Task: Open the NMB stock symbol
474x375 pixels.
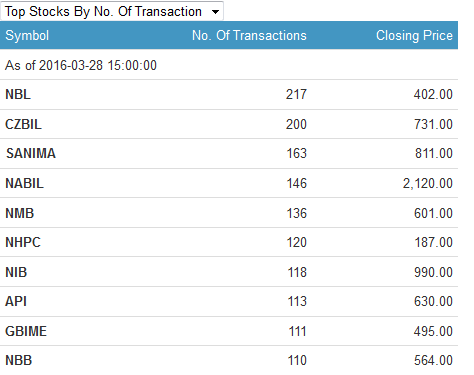Action: 20,213
